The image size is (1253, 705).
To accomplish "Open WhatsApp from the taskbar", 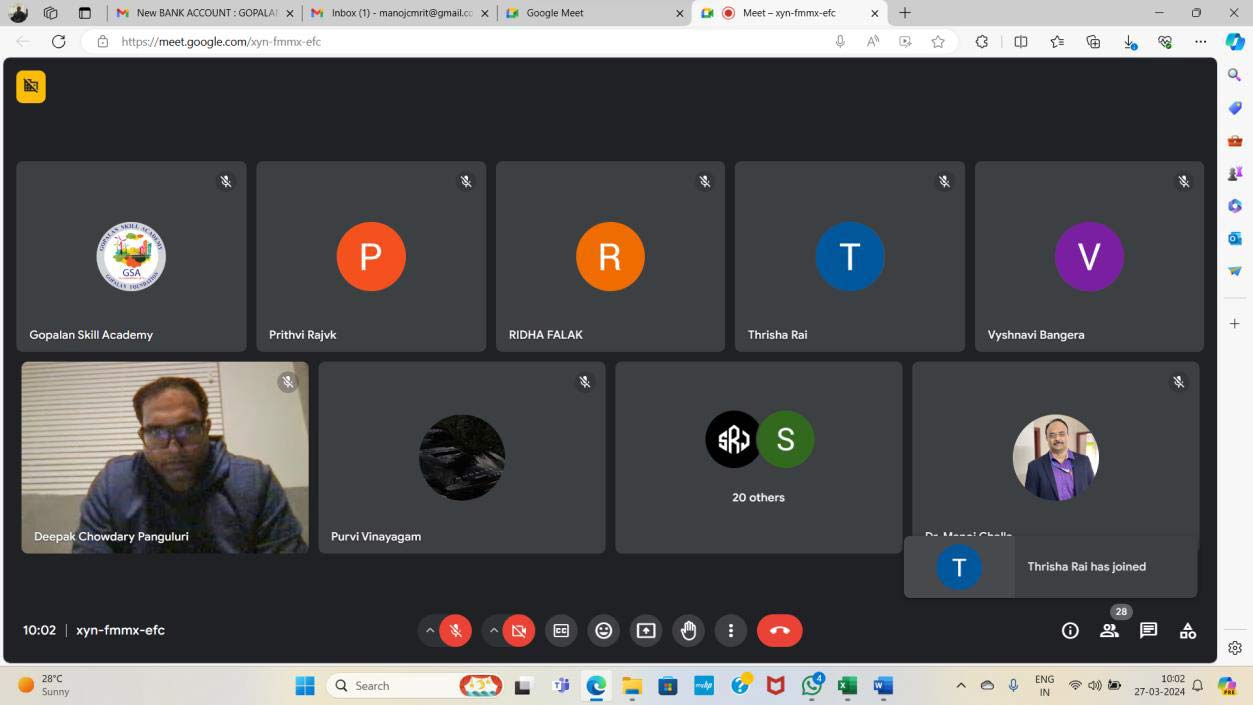I will coord(812,686).
